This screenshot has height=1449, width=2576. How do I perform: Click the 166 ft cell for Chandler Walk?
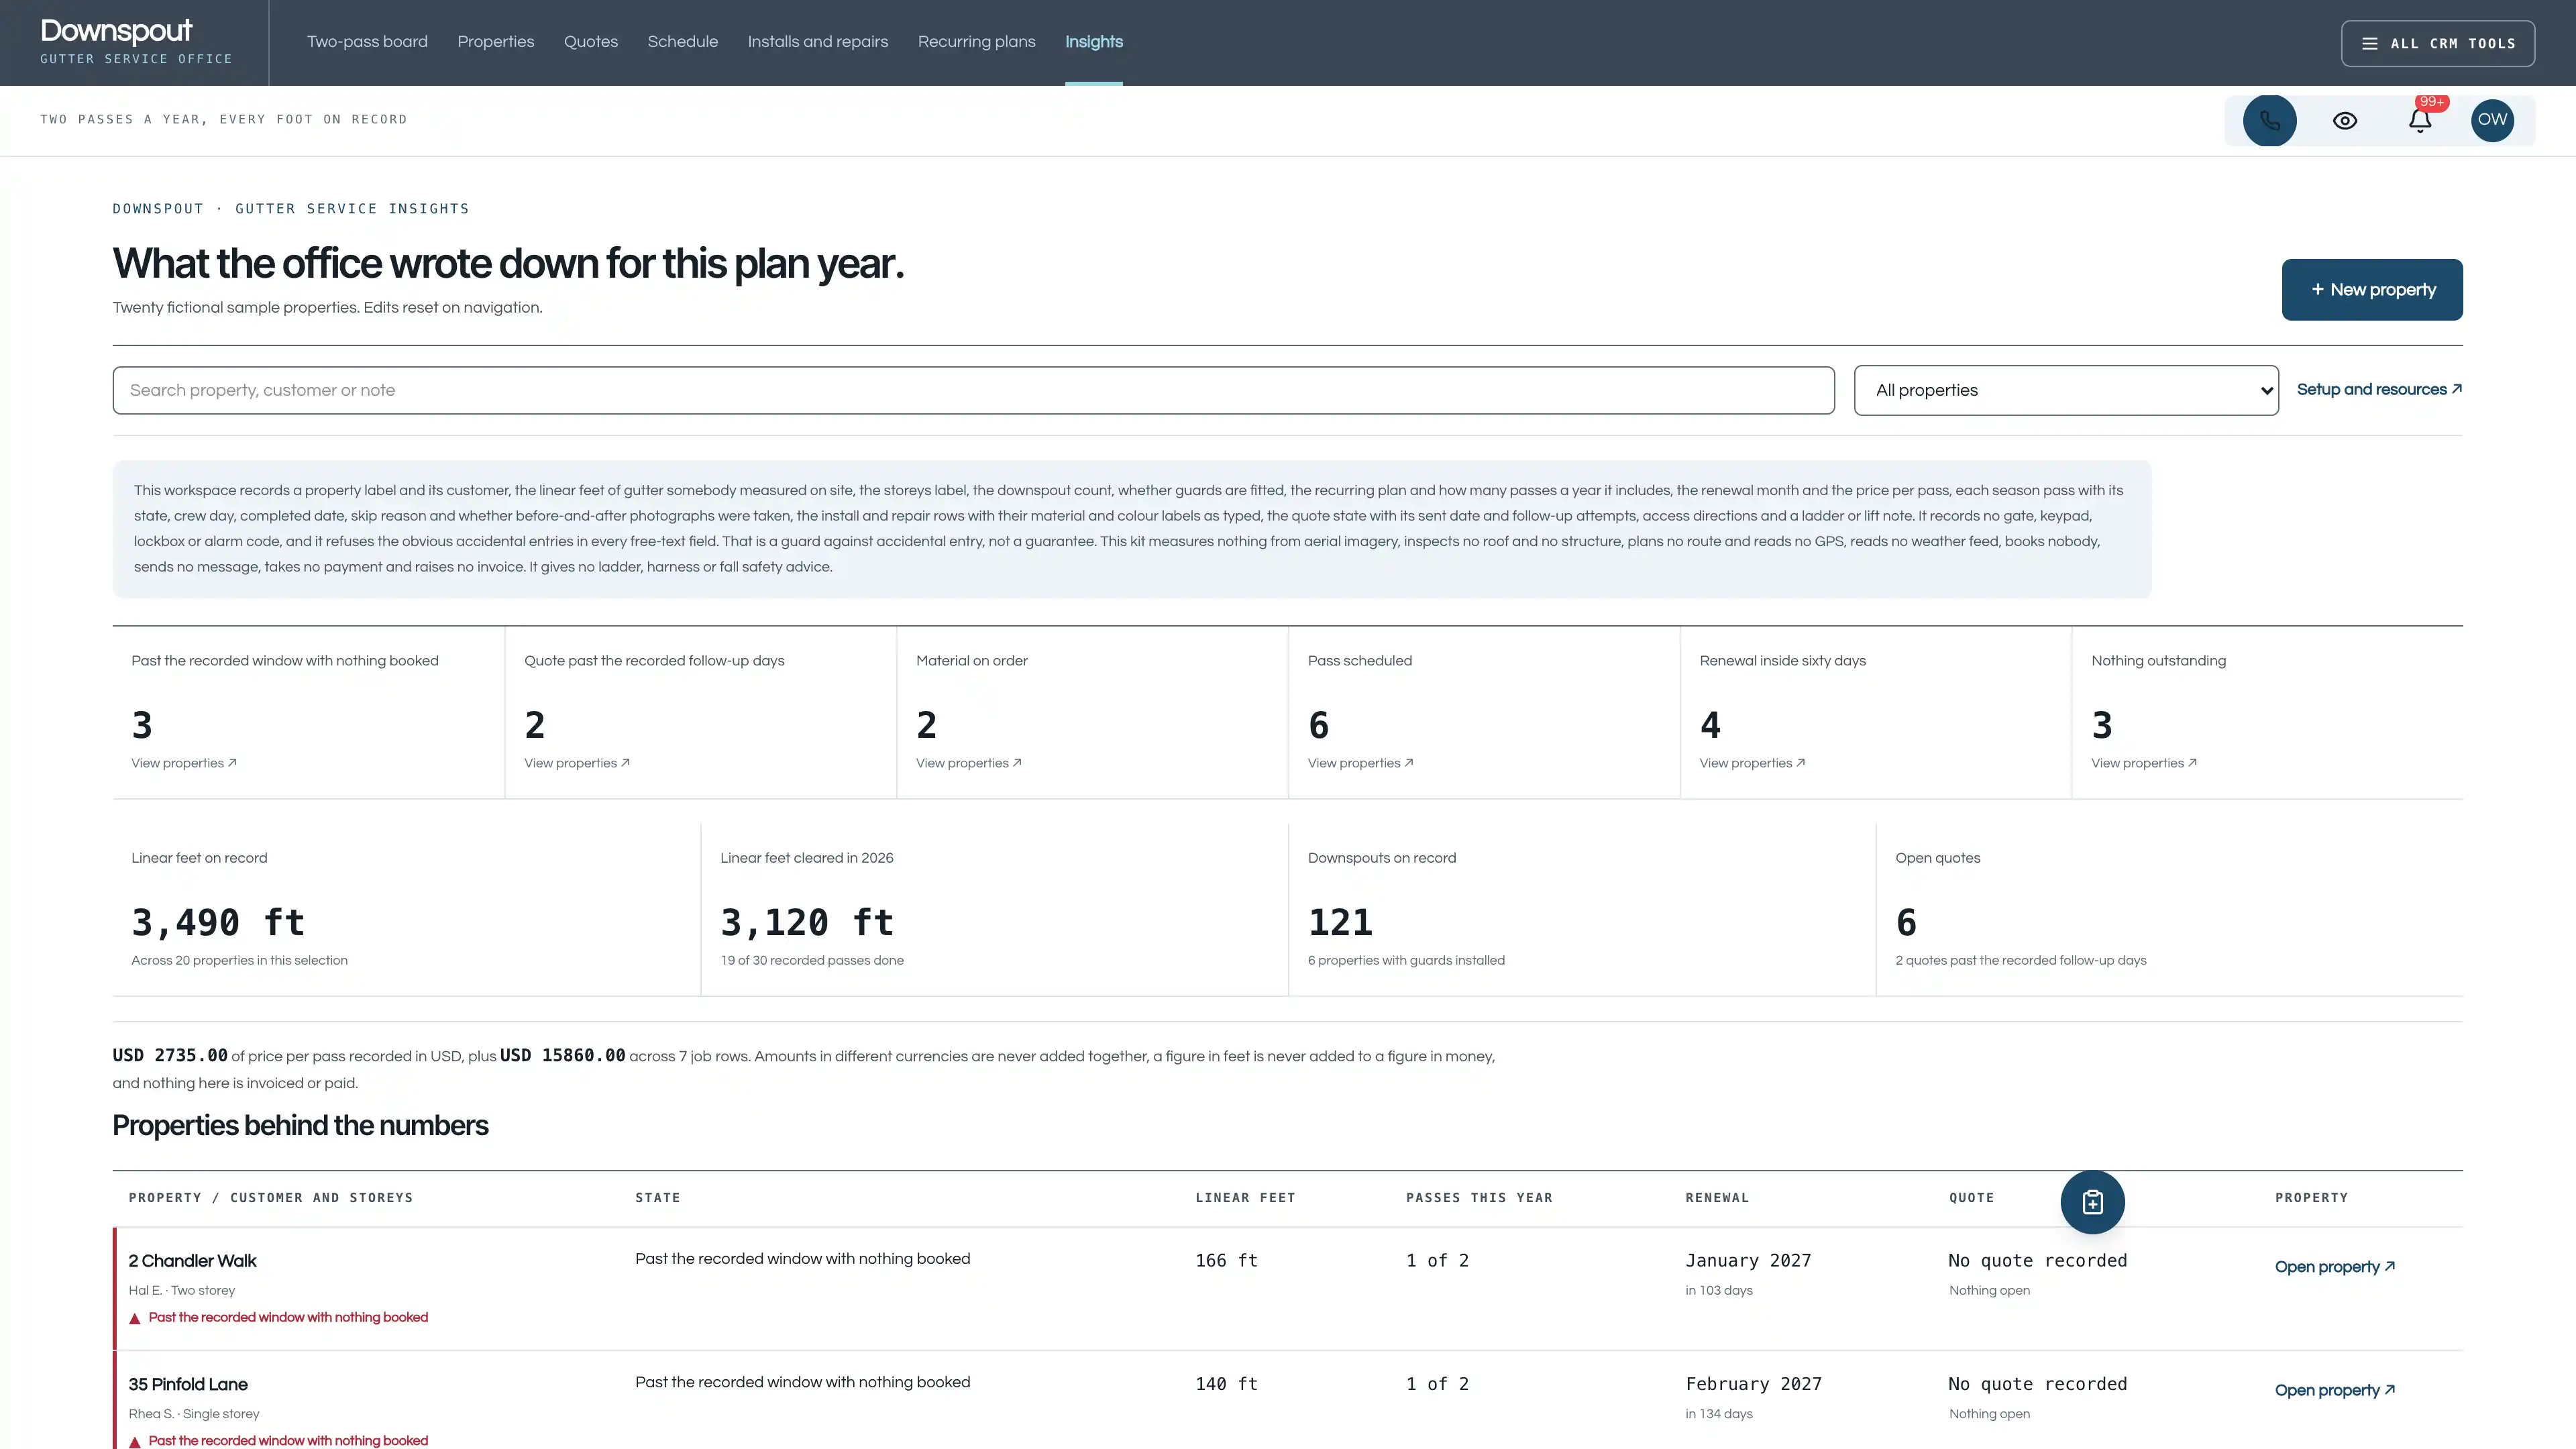pyautogui.click(x=1226, y=1261)
